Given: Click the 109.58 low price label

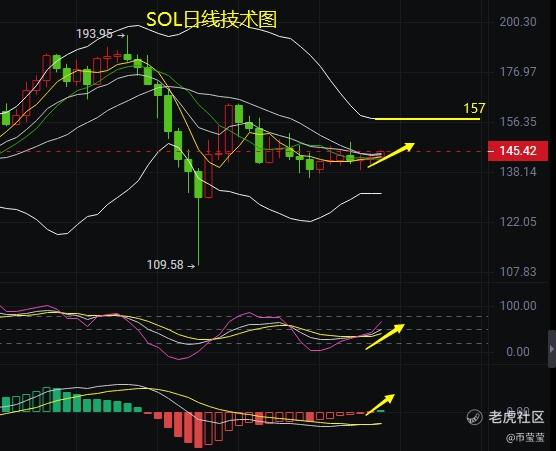Looking at the screenshot, I should click(165, 265).
